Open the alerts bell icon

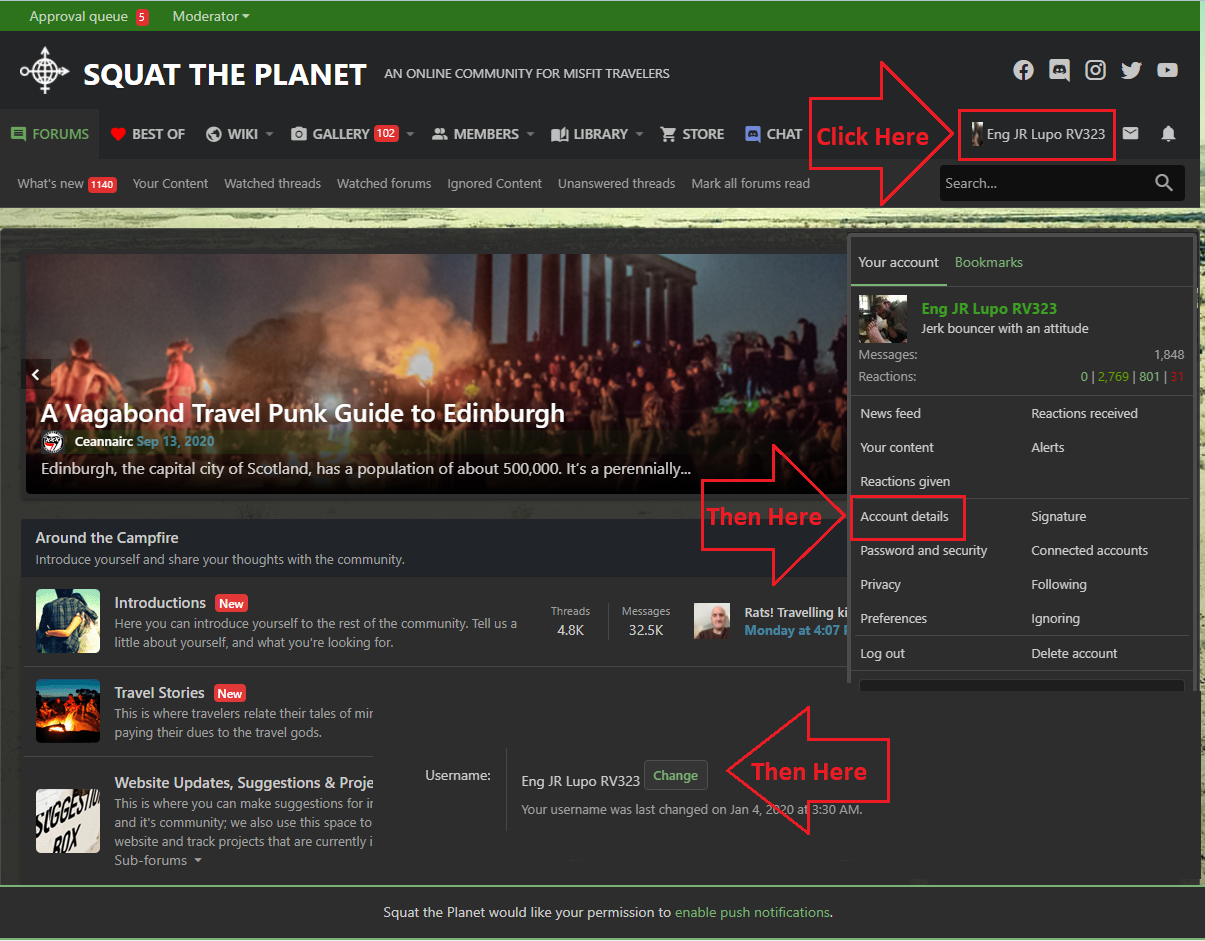coord(1168,133)
